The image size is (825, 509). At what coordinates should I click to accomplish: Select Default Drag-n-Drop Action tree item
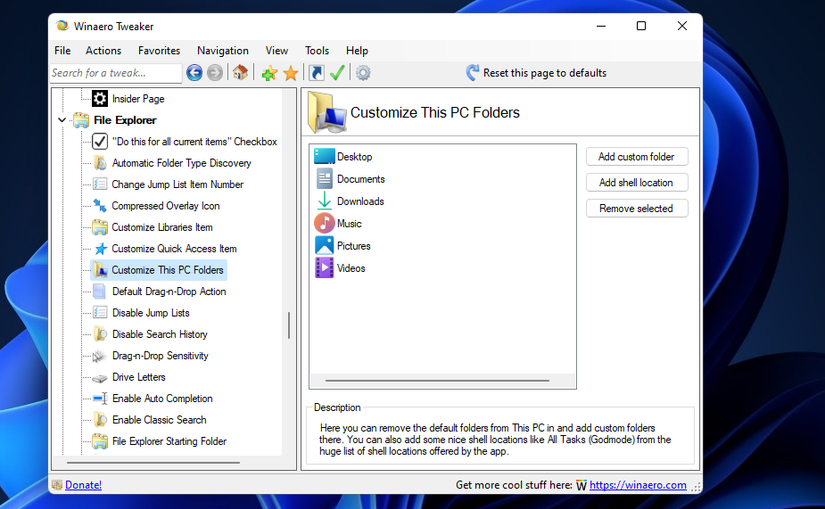coord(169,291)
